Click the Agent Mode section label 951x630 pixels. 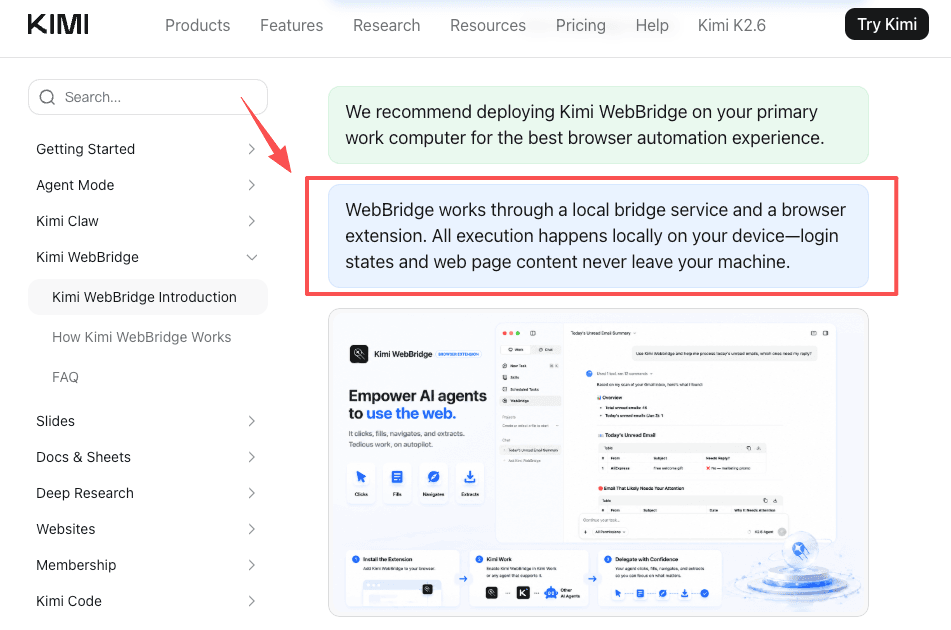click(75, 185)
